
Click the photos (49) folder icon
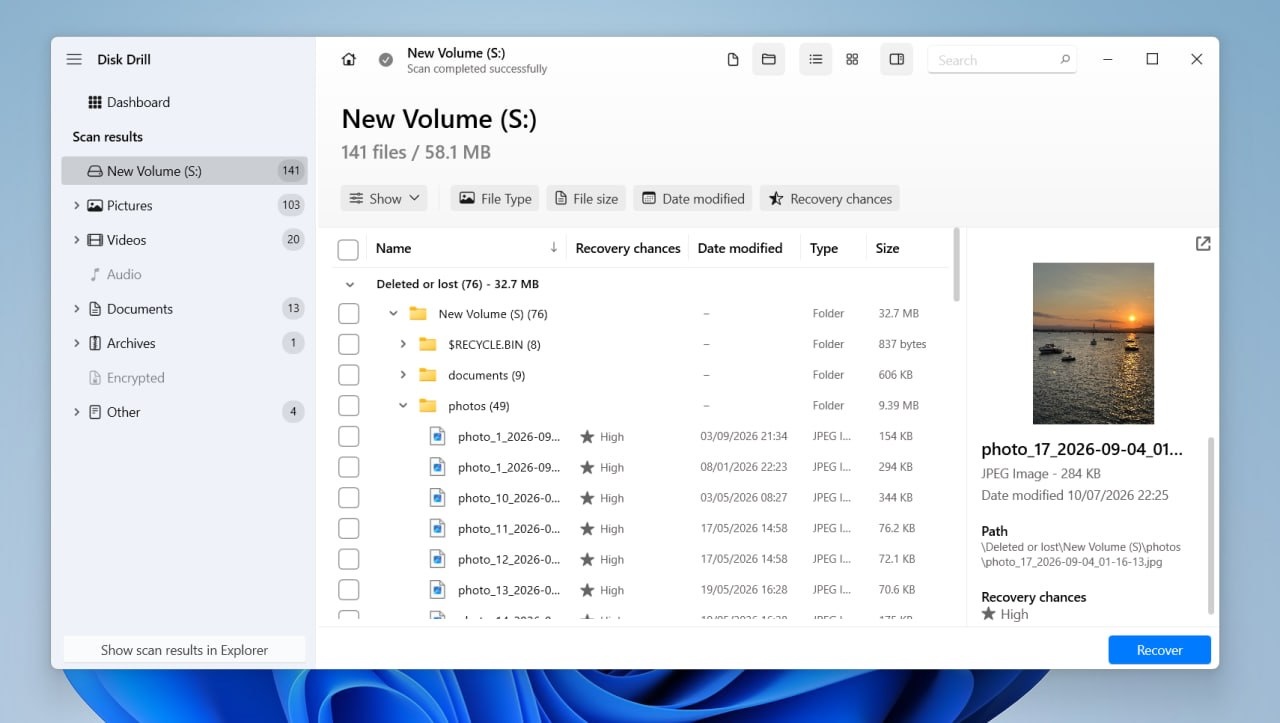point(428,406)
